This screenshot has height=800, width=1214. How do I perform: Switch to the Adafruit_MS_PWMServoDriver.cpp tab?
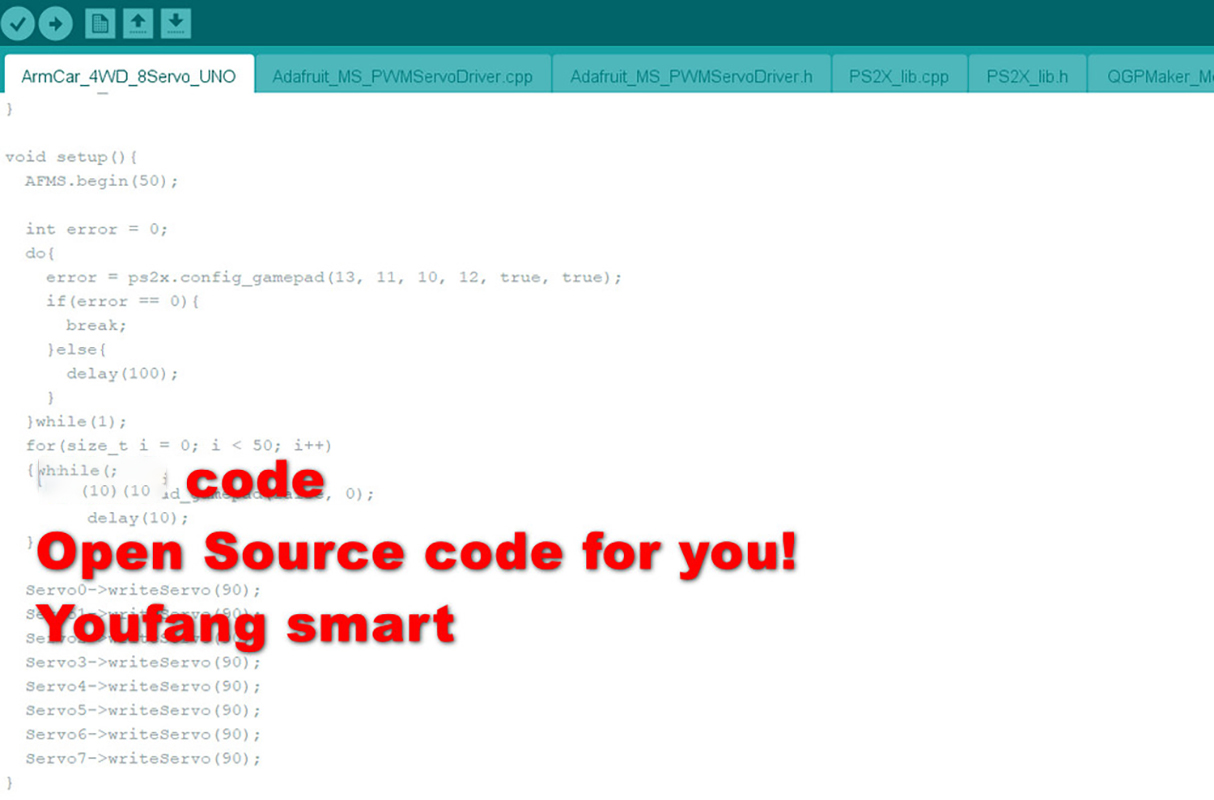(402, 76)
